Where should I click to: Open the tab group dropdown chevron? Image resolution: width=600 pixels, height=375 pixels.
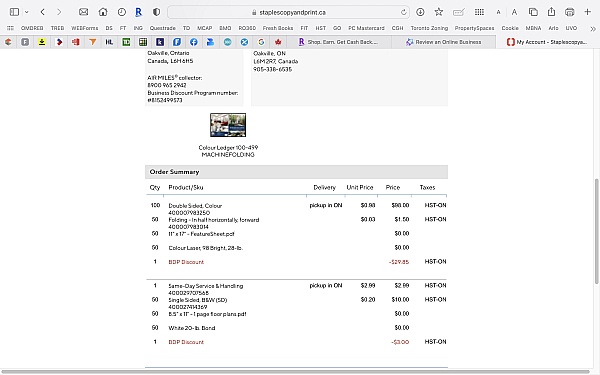(27, 12)
